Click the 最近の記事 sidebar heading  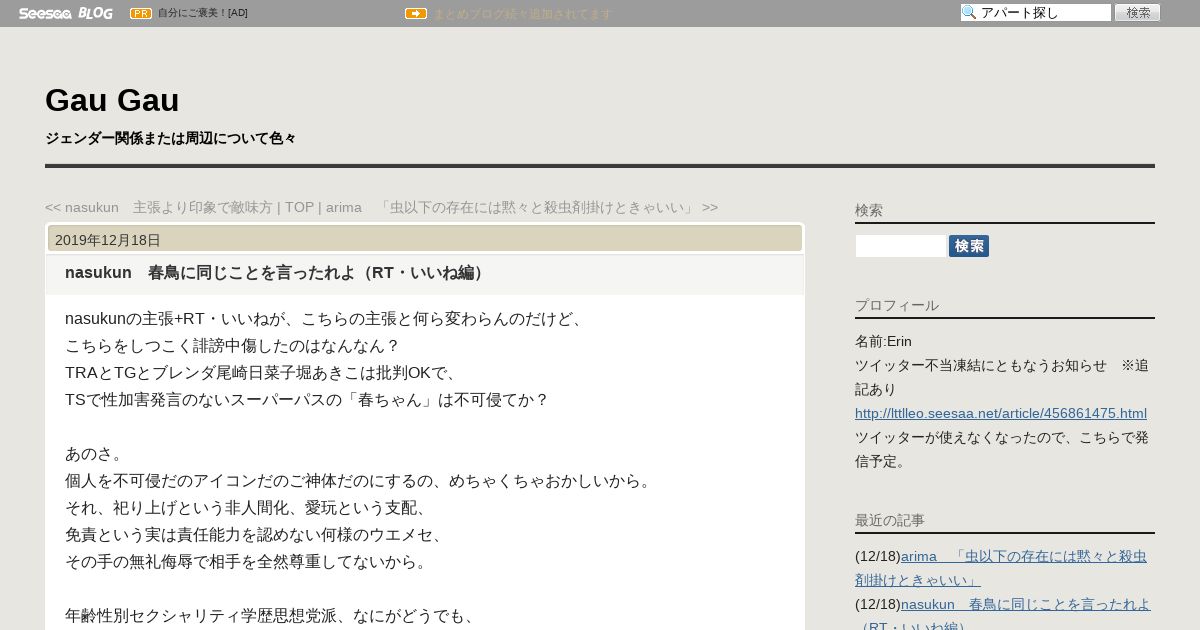890,520
